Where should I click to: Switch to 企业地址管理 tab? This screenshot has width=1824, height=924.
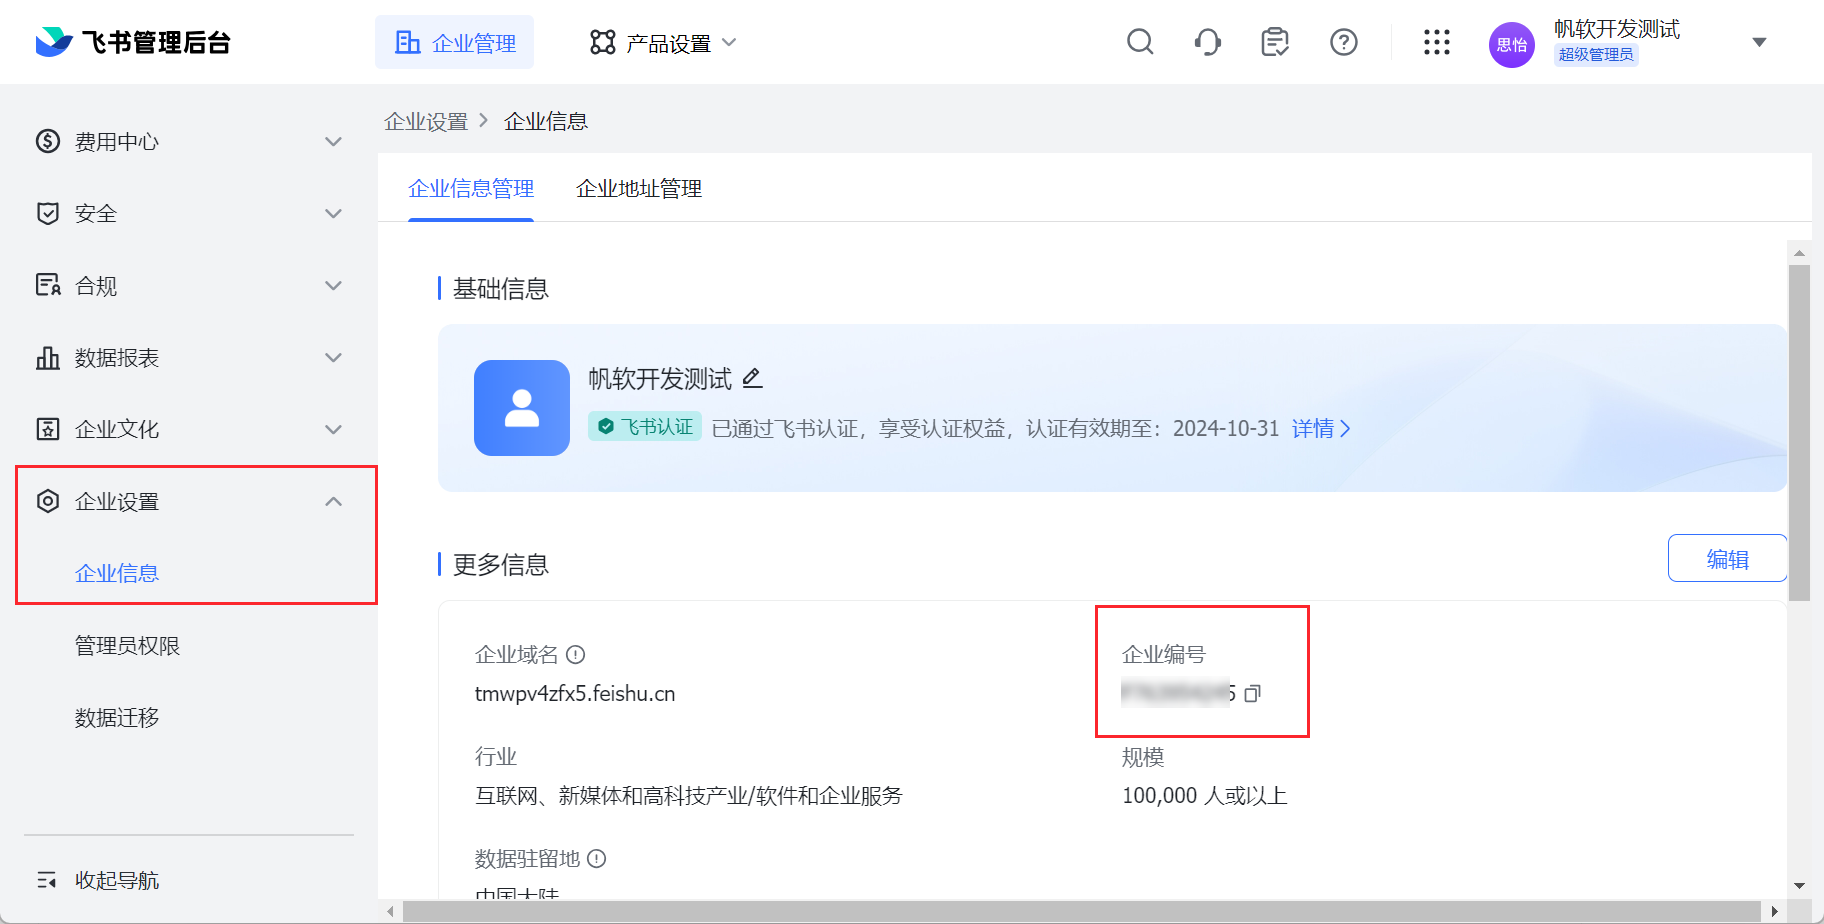tap(639, 188)
